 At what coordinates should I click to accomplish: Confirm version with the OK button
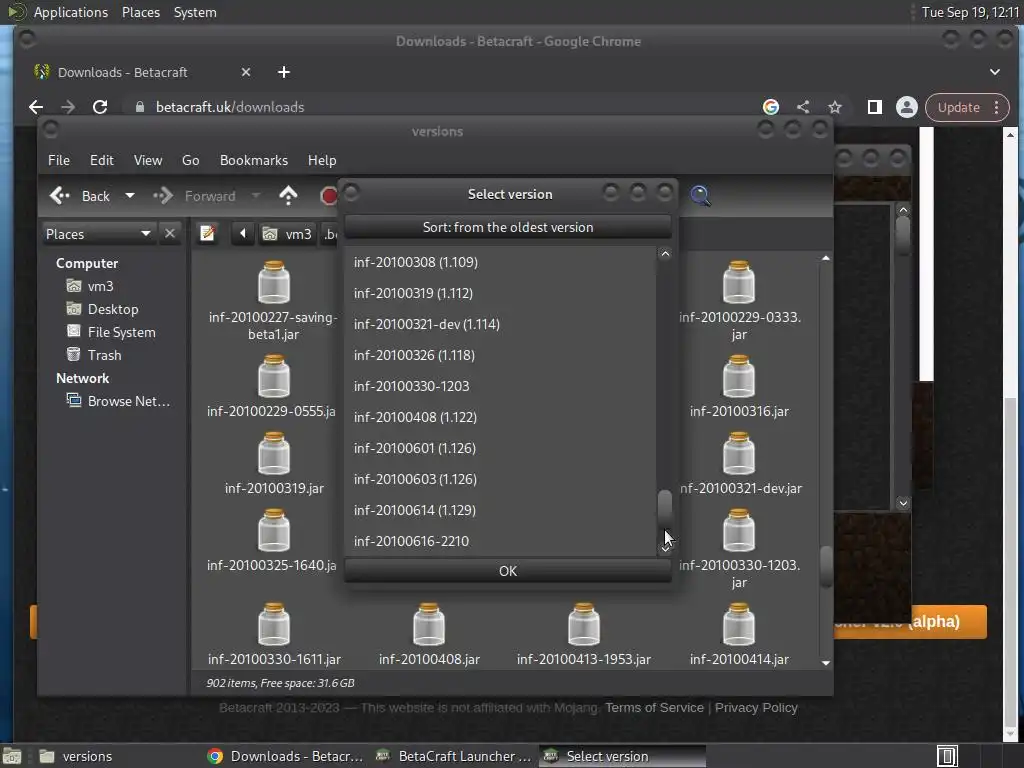point(507,571)
